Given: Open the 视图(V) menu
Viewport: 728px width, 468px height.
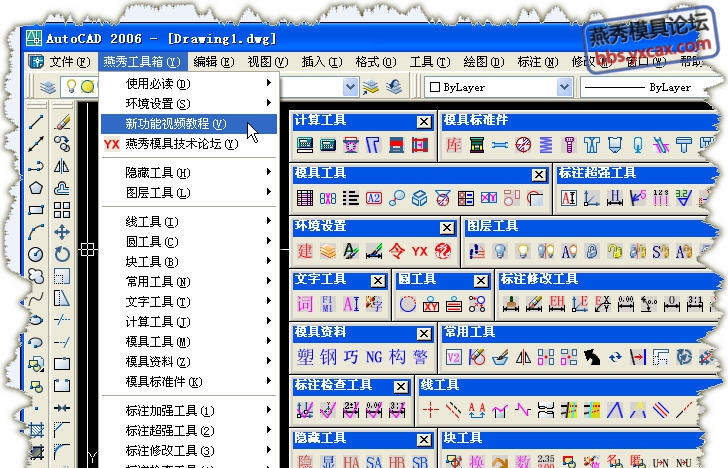Looking at the screenshot, I should coord(267,61).
